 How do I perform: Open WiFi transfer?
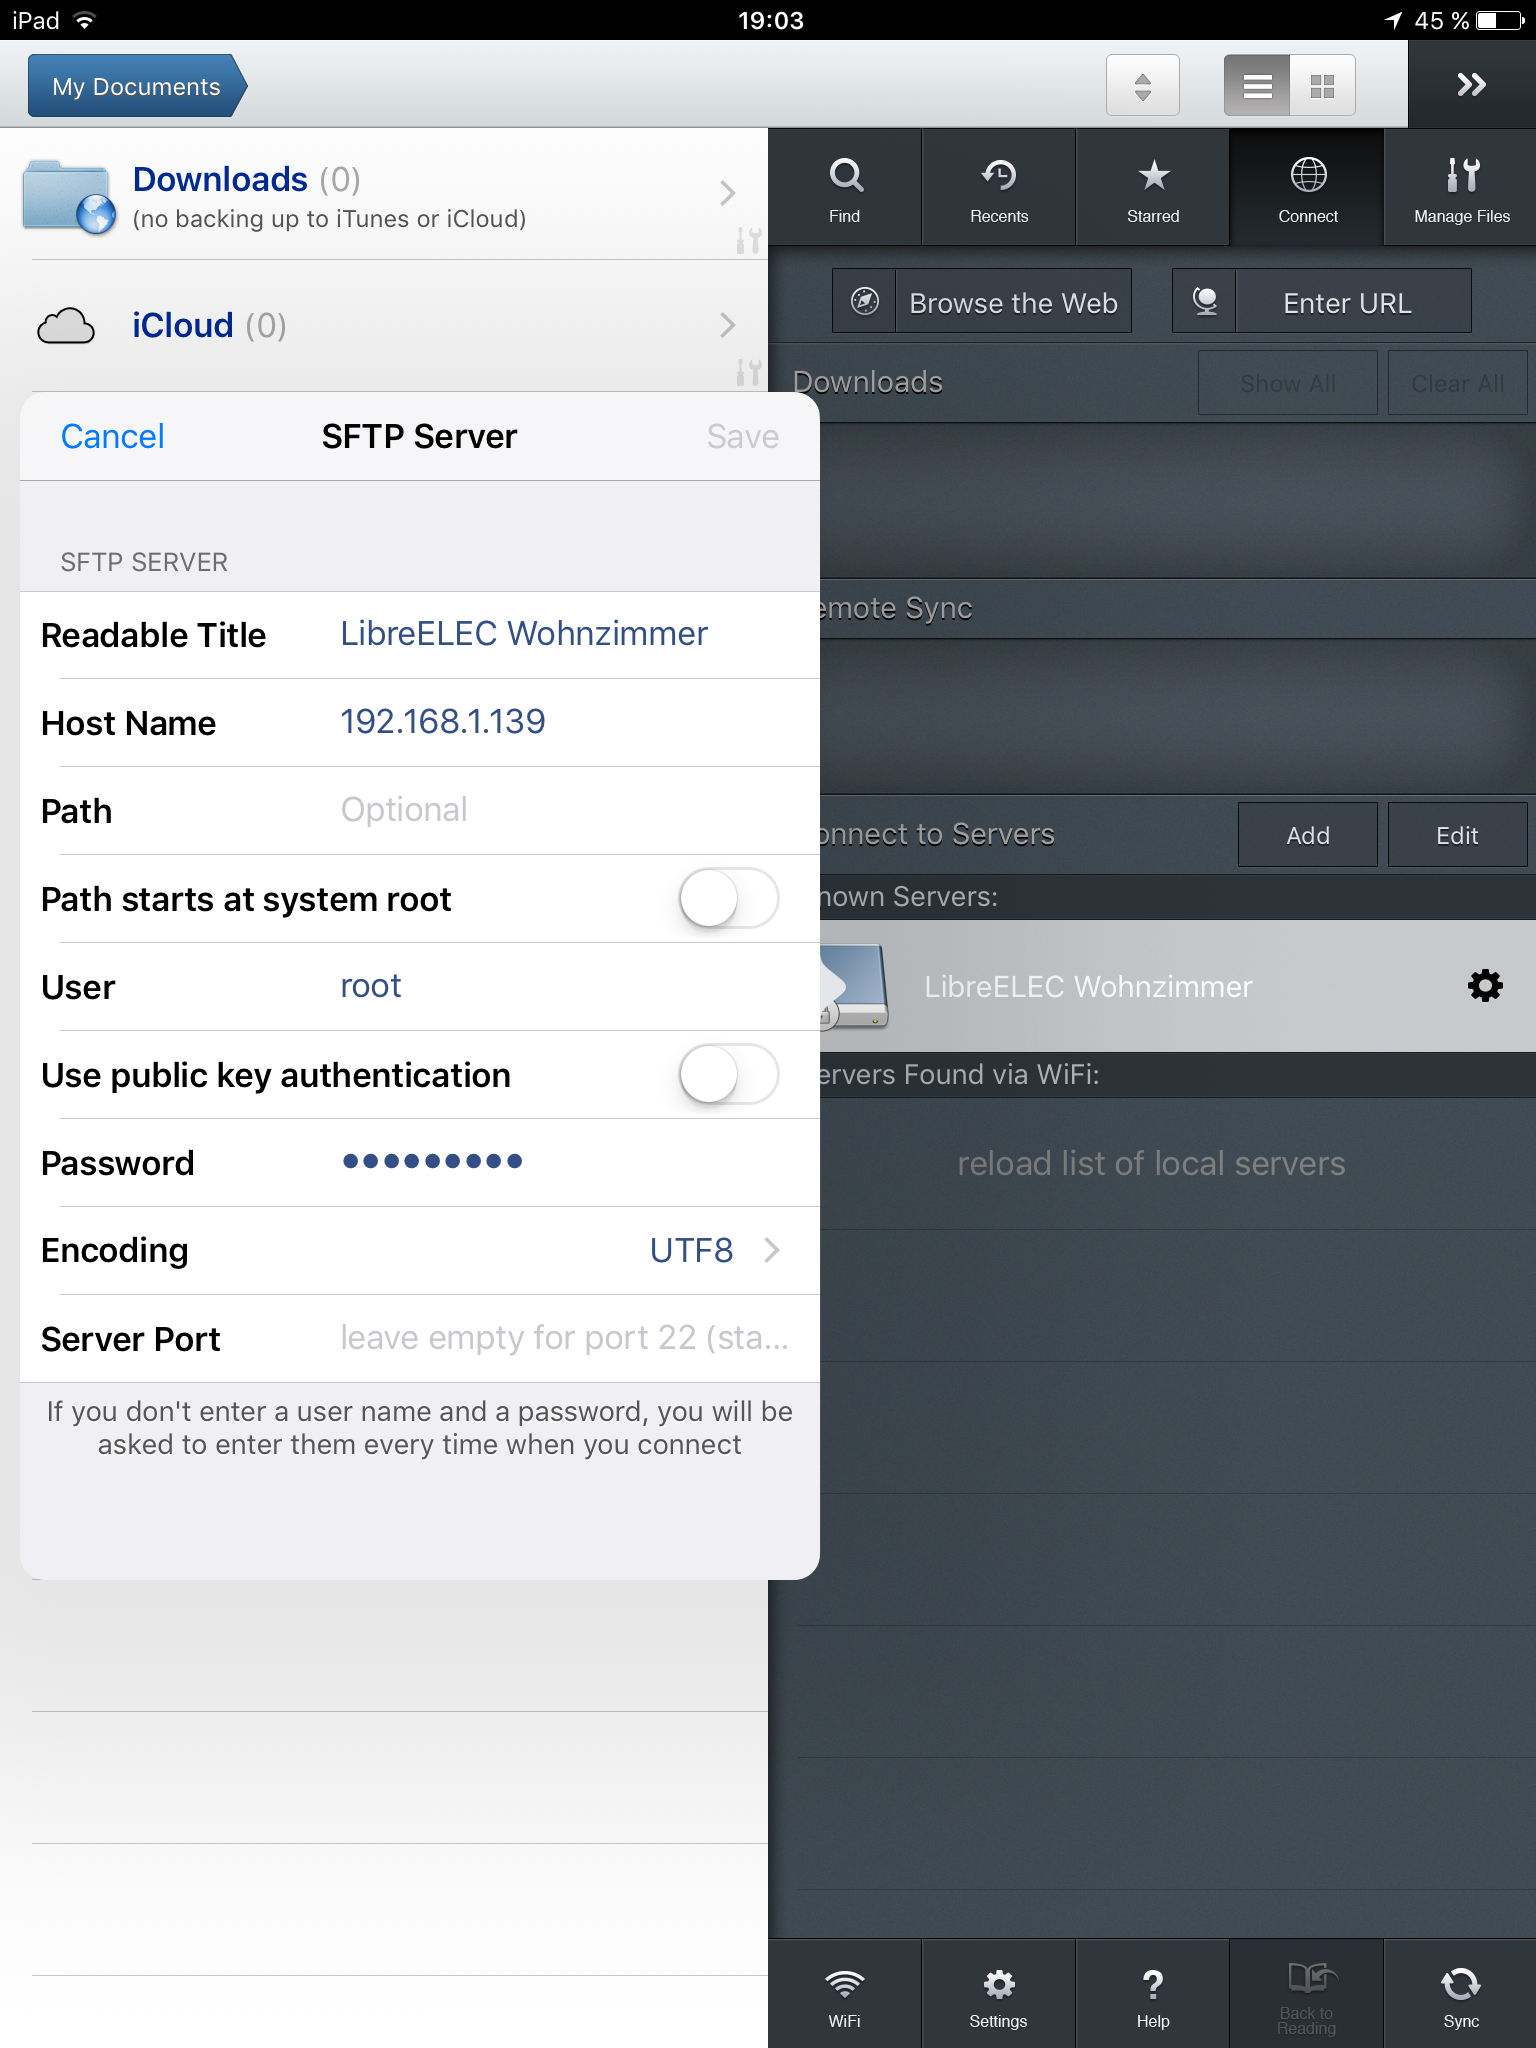pos(845,1996)
